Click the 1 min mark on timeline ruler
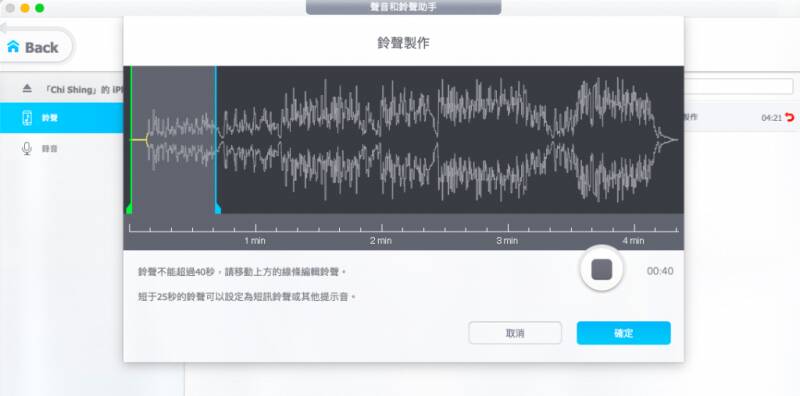Viewport: 800px width, 396px height. pos(255,240)
